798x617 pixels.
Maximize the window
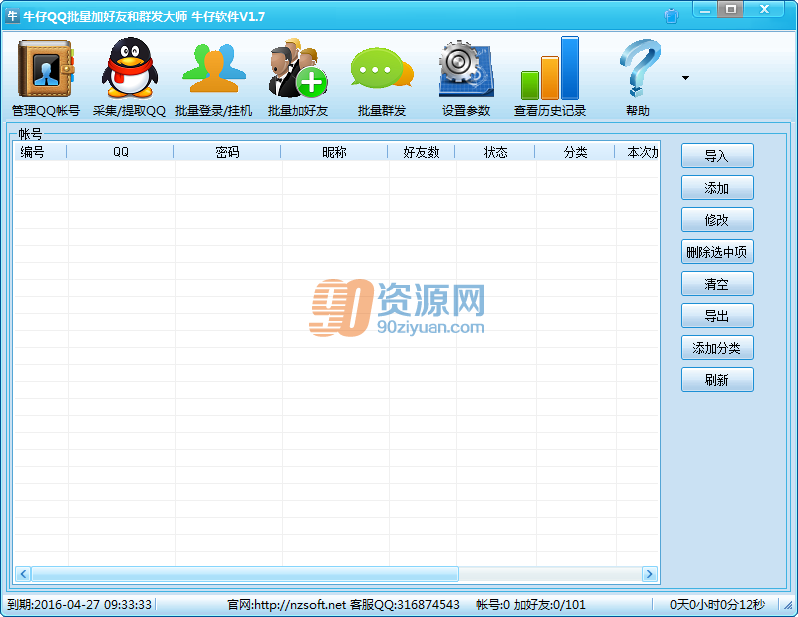(x=731, y=9)
